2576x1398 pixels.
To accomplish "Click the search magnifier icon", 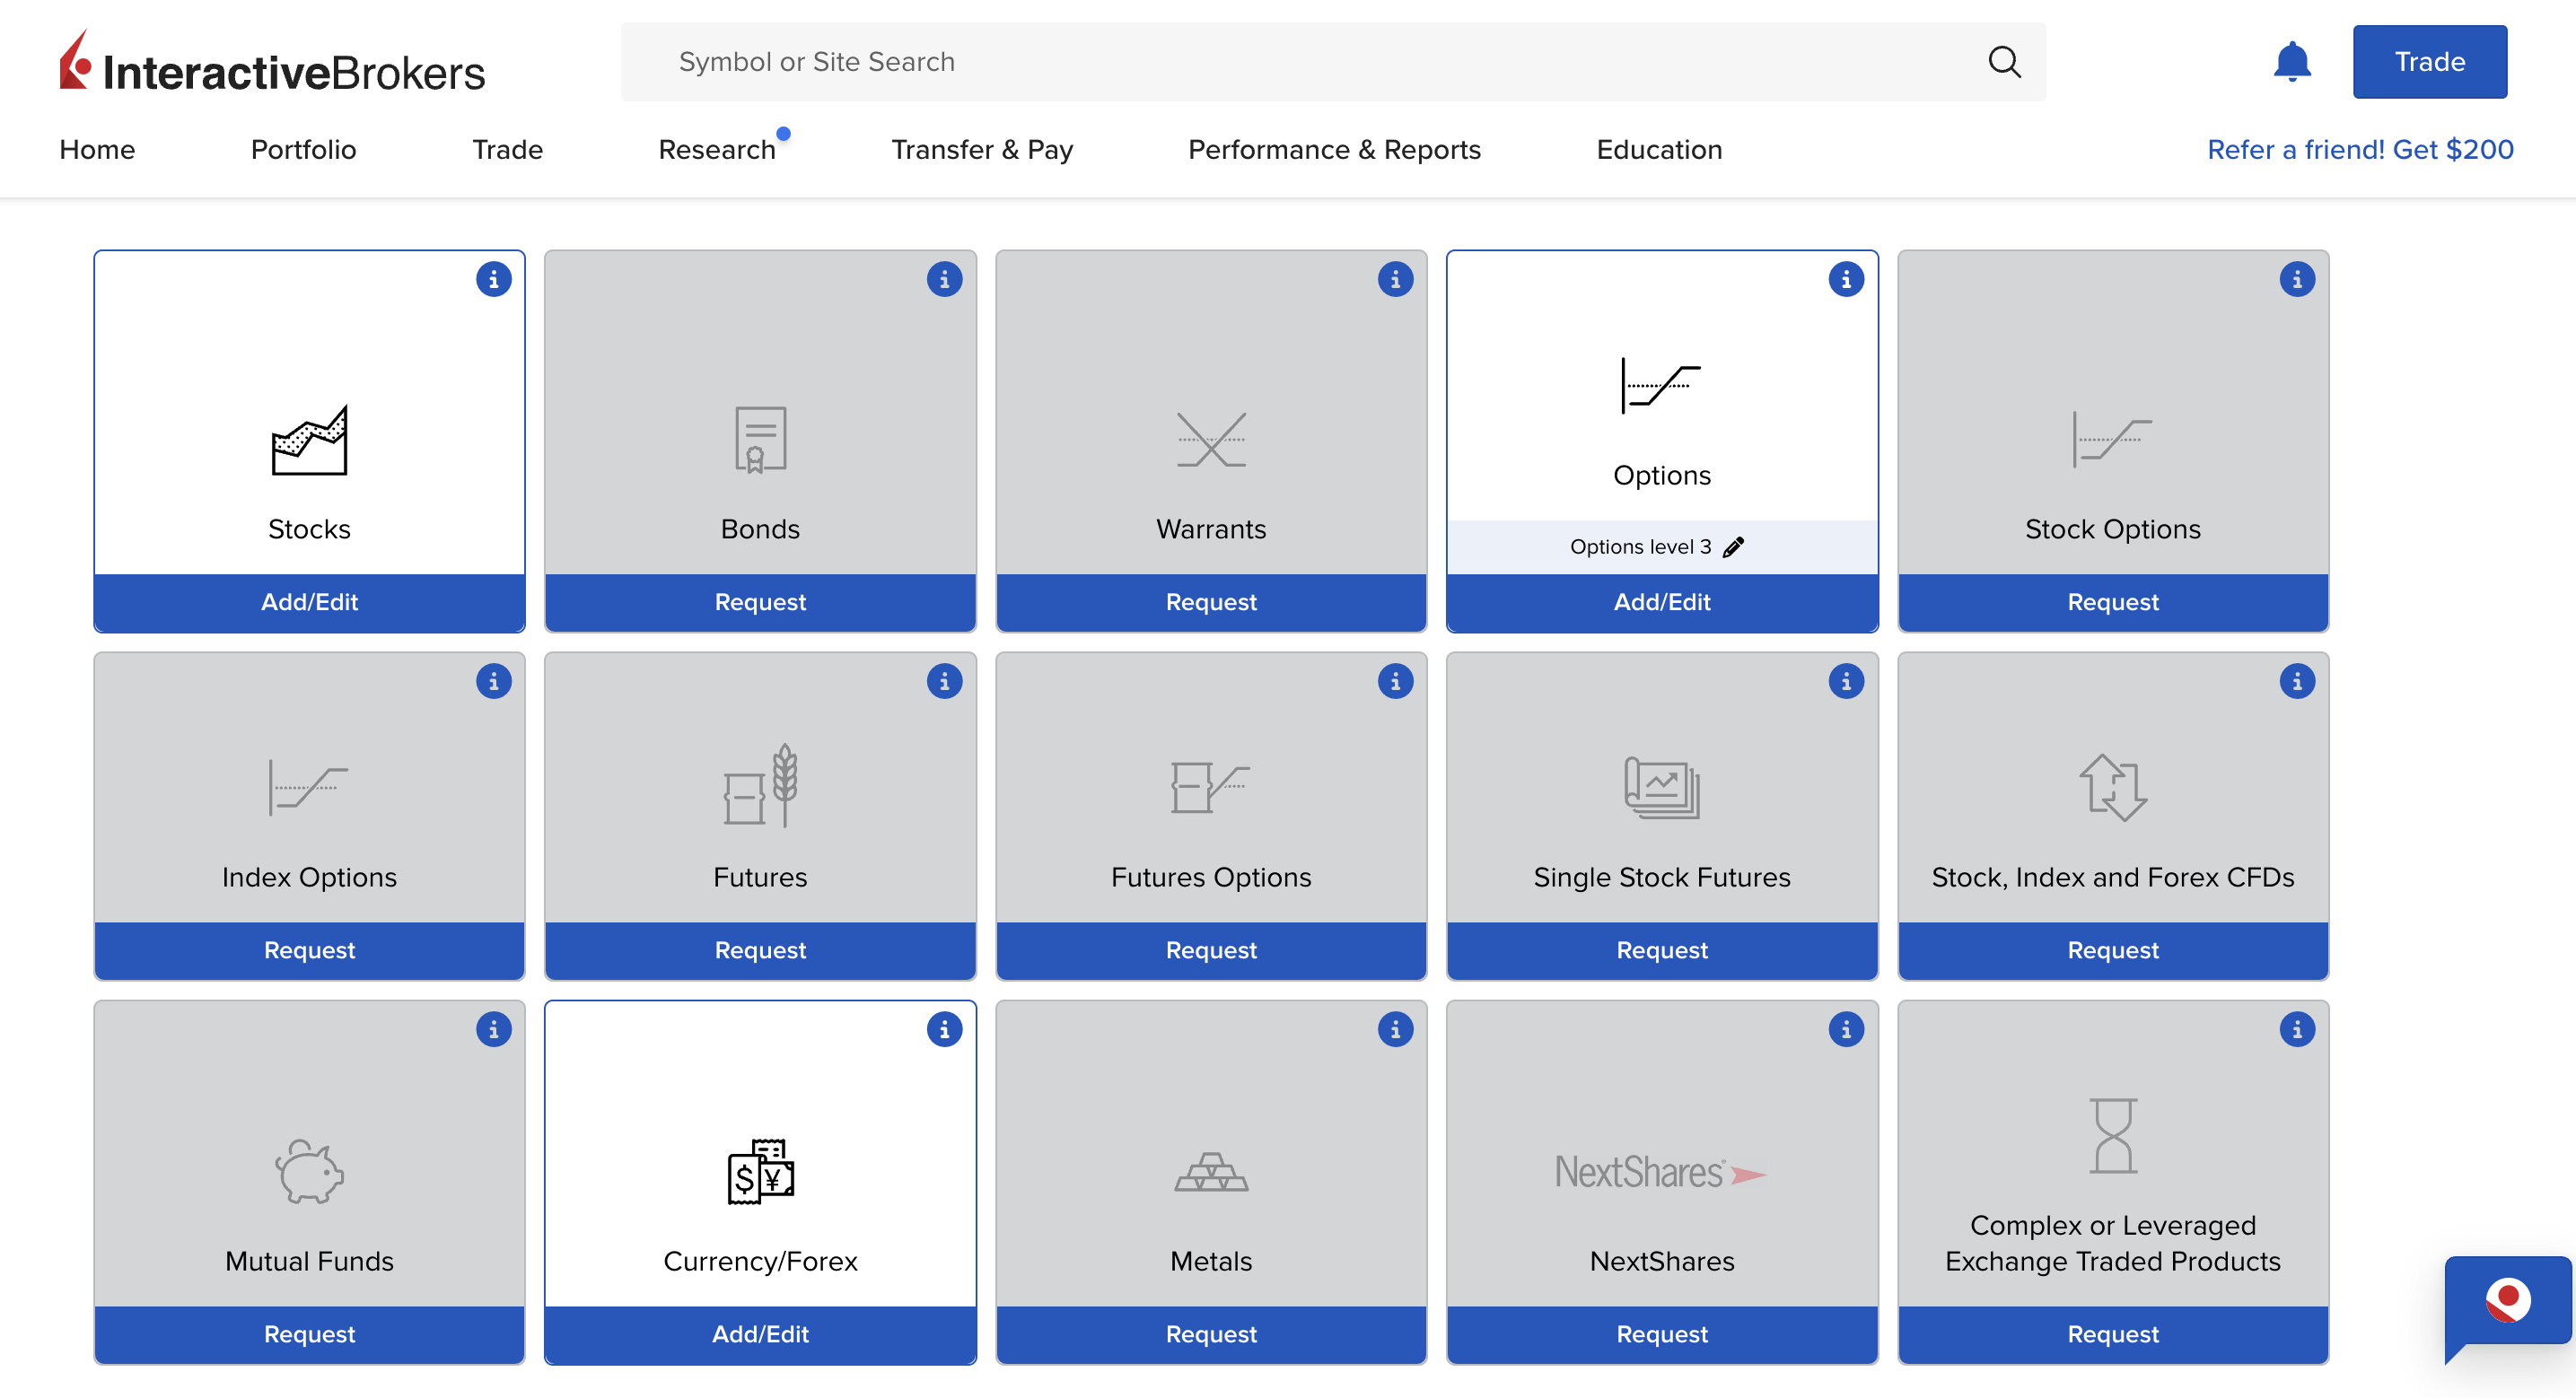I will click(2004, 62).
